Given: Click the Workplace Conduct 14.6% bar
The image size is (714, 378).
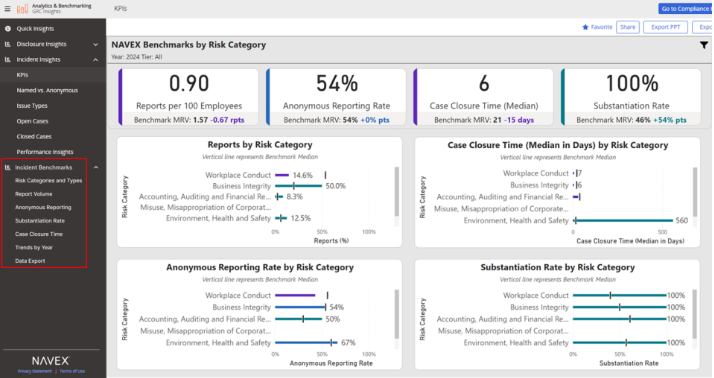Looking at the screenshot, I should [282, 175].
